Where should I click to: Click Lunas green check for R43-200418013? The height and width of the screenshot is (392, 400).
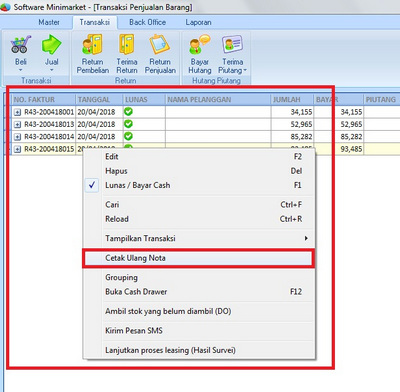[x=128, y=124]
